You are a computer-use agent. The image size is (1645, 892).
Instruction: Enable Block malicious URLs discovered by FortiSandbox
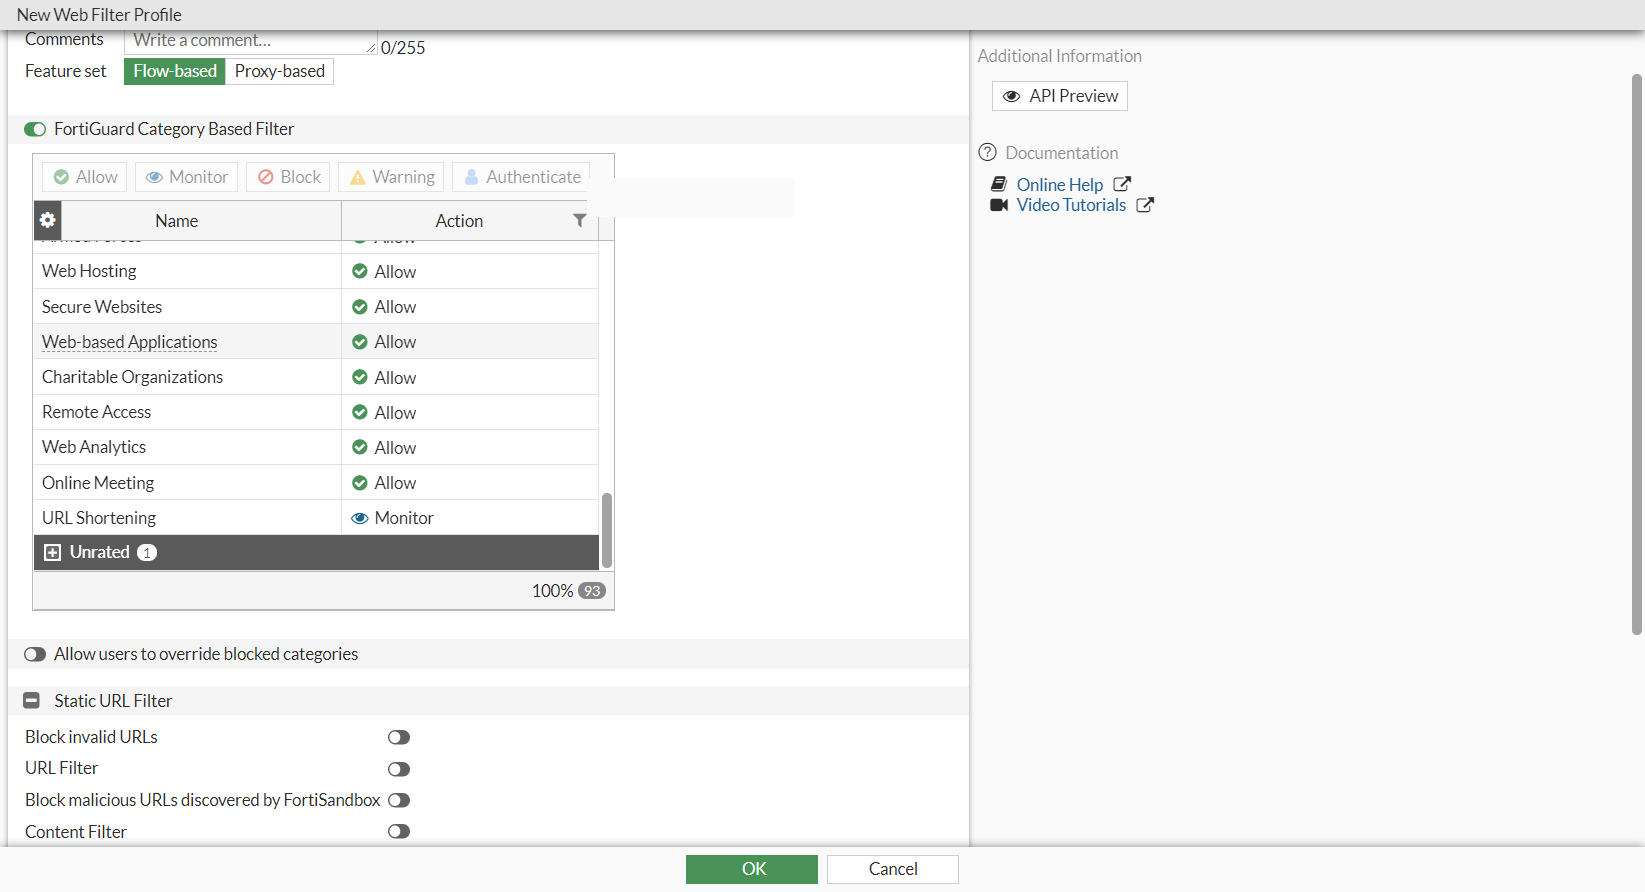(399, 800)
